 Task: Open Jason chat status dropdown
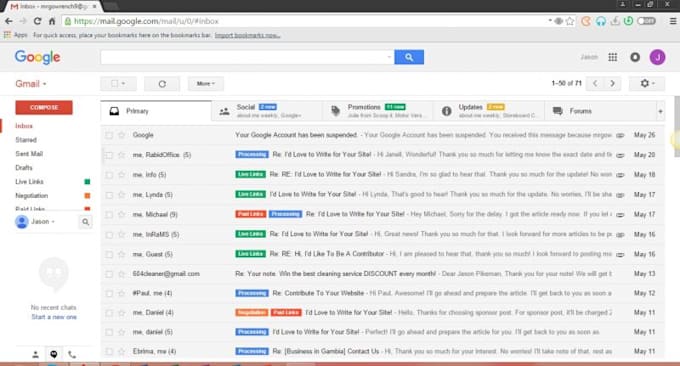point(42,222)
